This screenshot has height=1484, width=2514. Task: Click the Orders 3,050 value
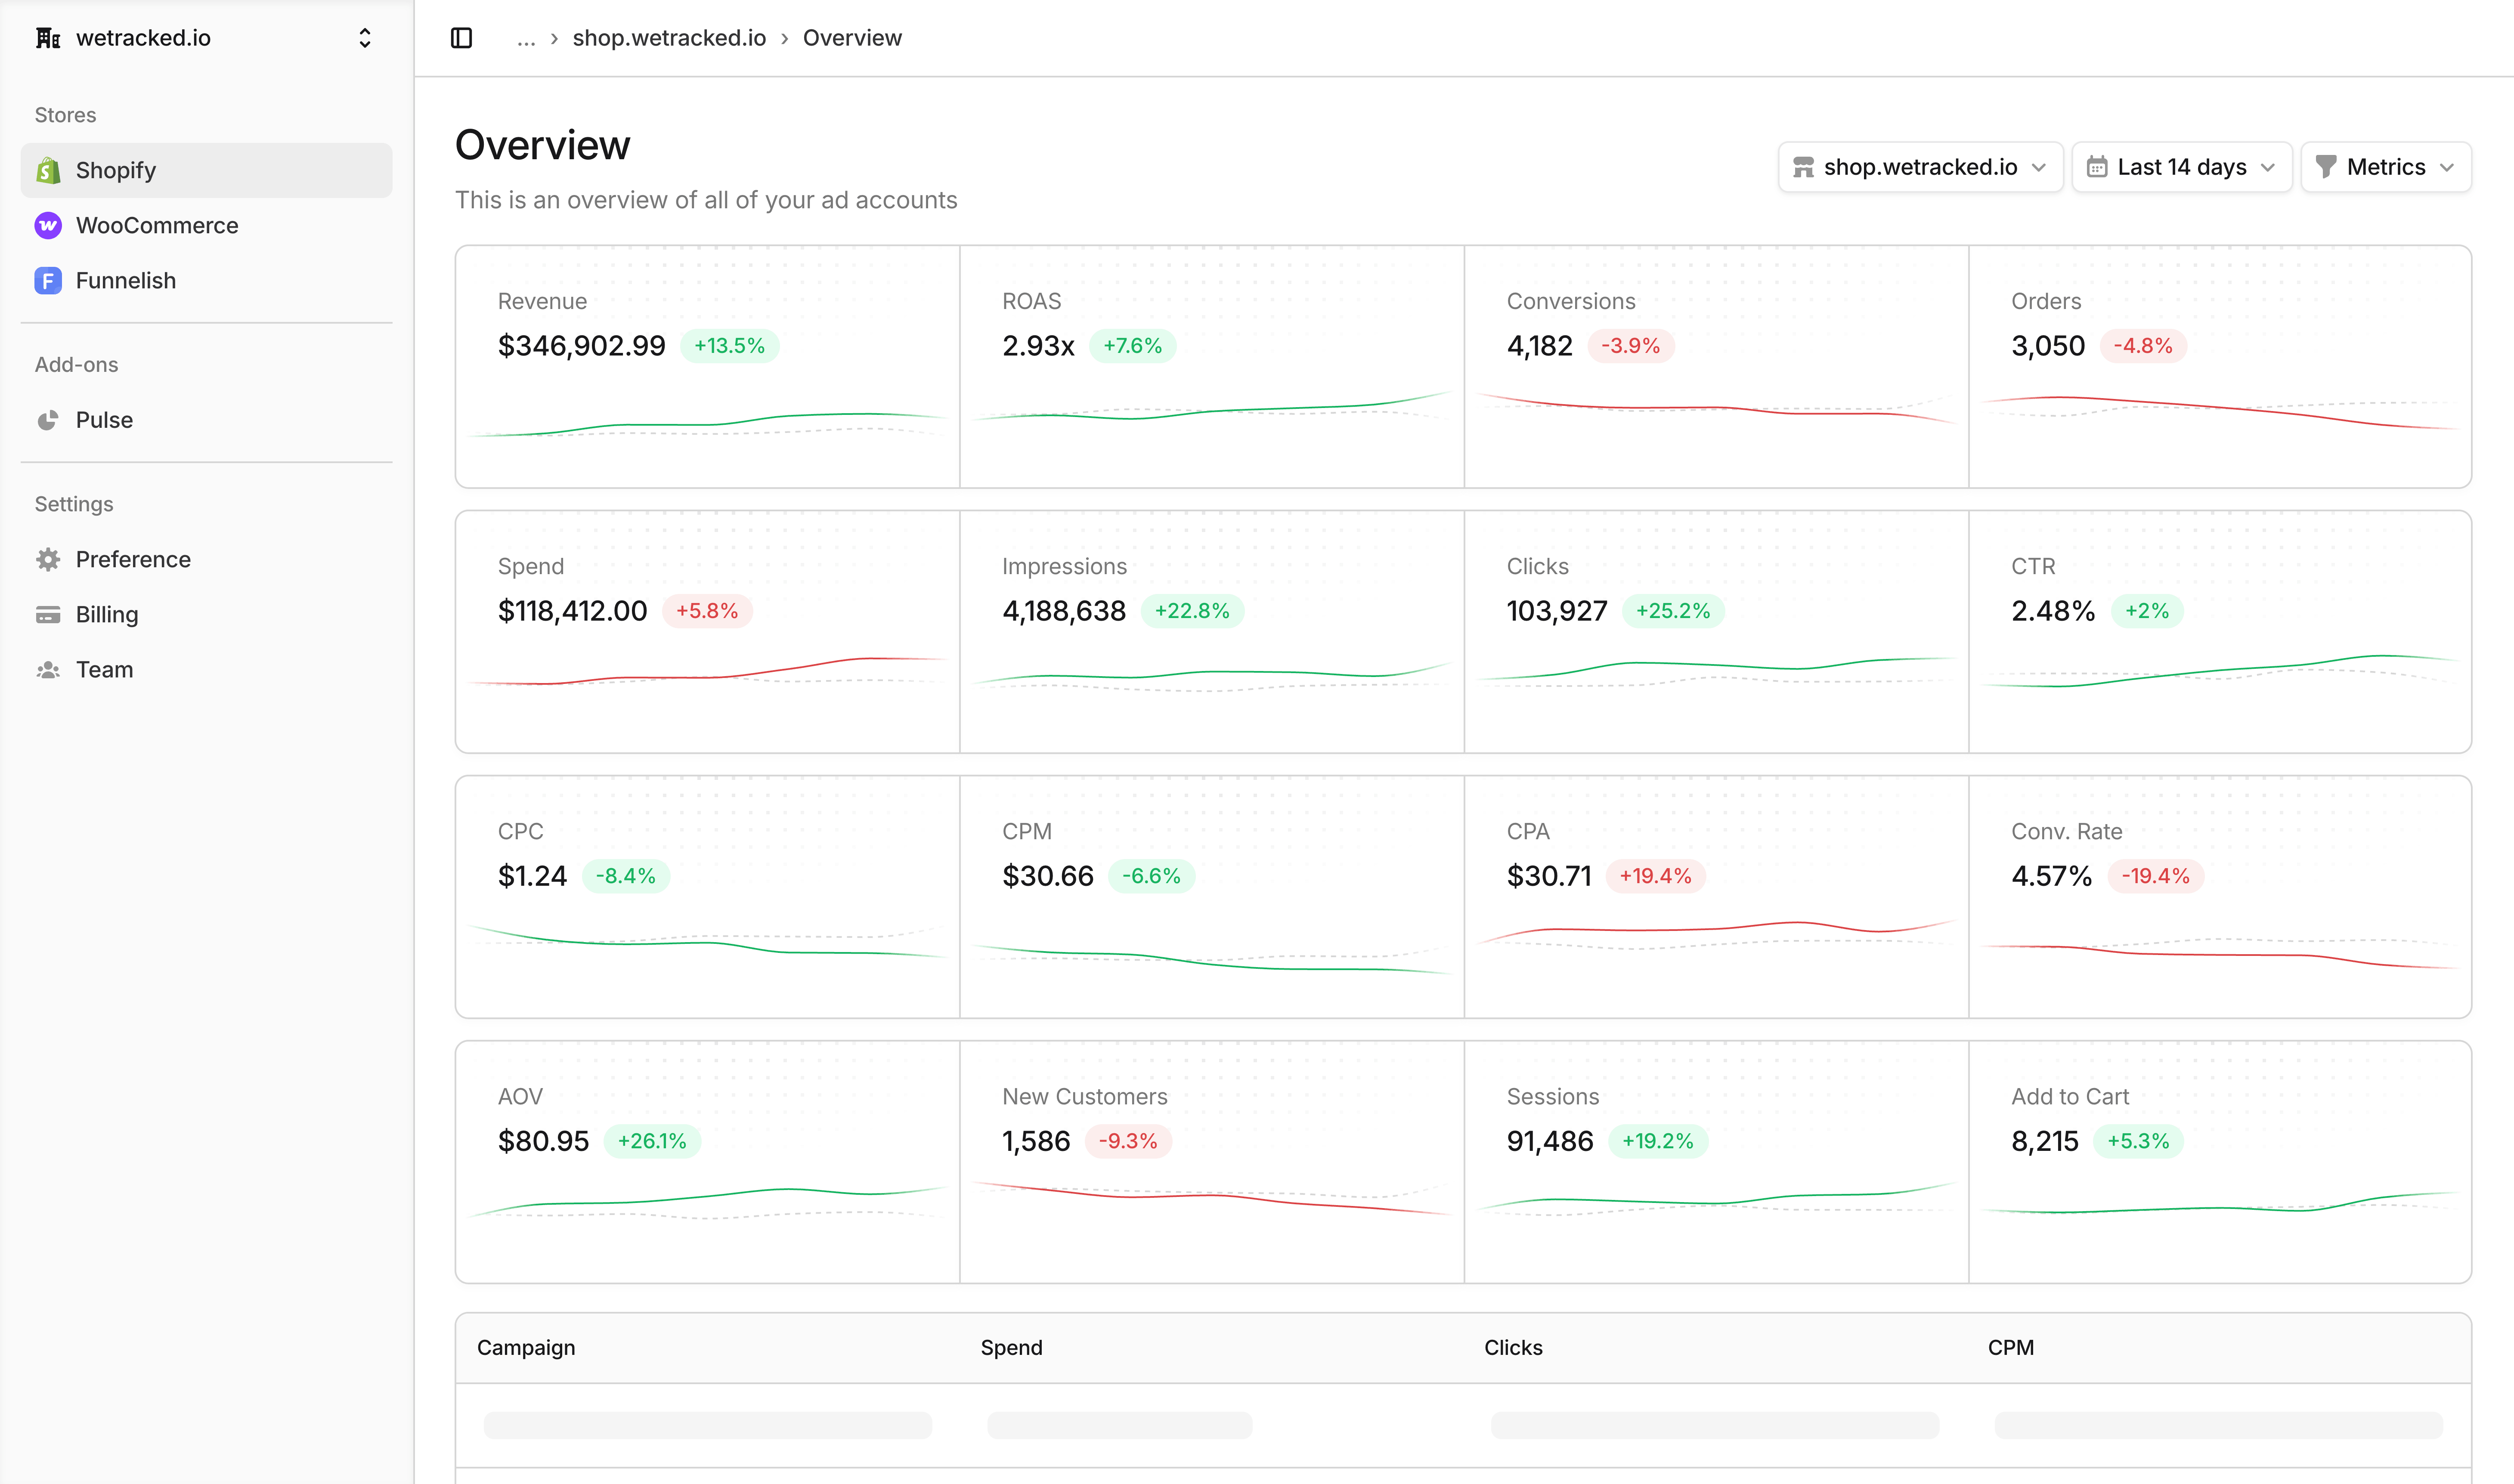click(x=2048, y=346)
